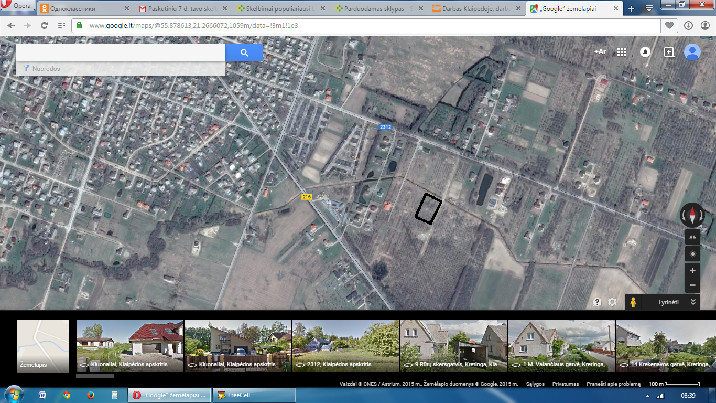Collapse the Tyrinėti imagery strip
The height and width of the screenshot is (403, 716).
tap(694, 301)
